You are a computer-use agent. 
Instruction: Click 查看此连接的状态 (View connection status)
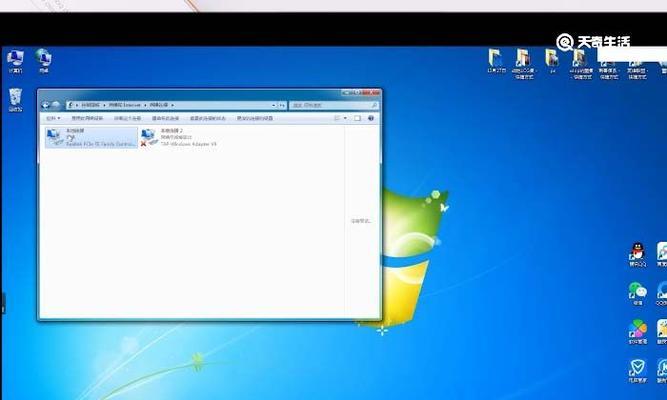tap(208, 118)
